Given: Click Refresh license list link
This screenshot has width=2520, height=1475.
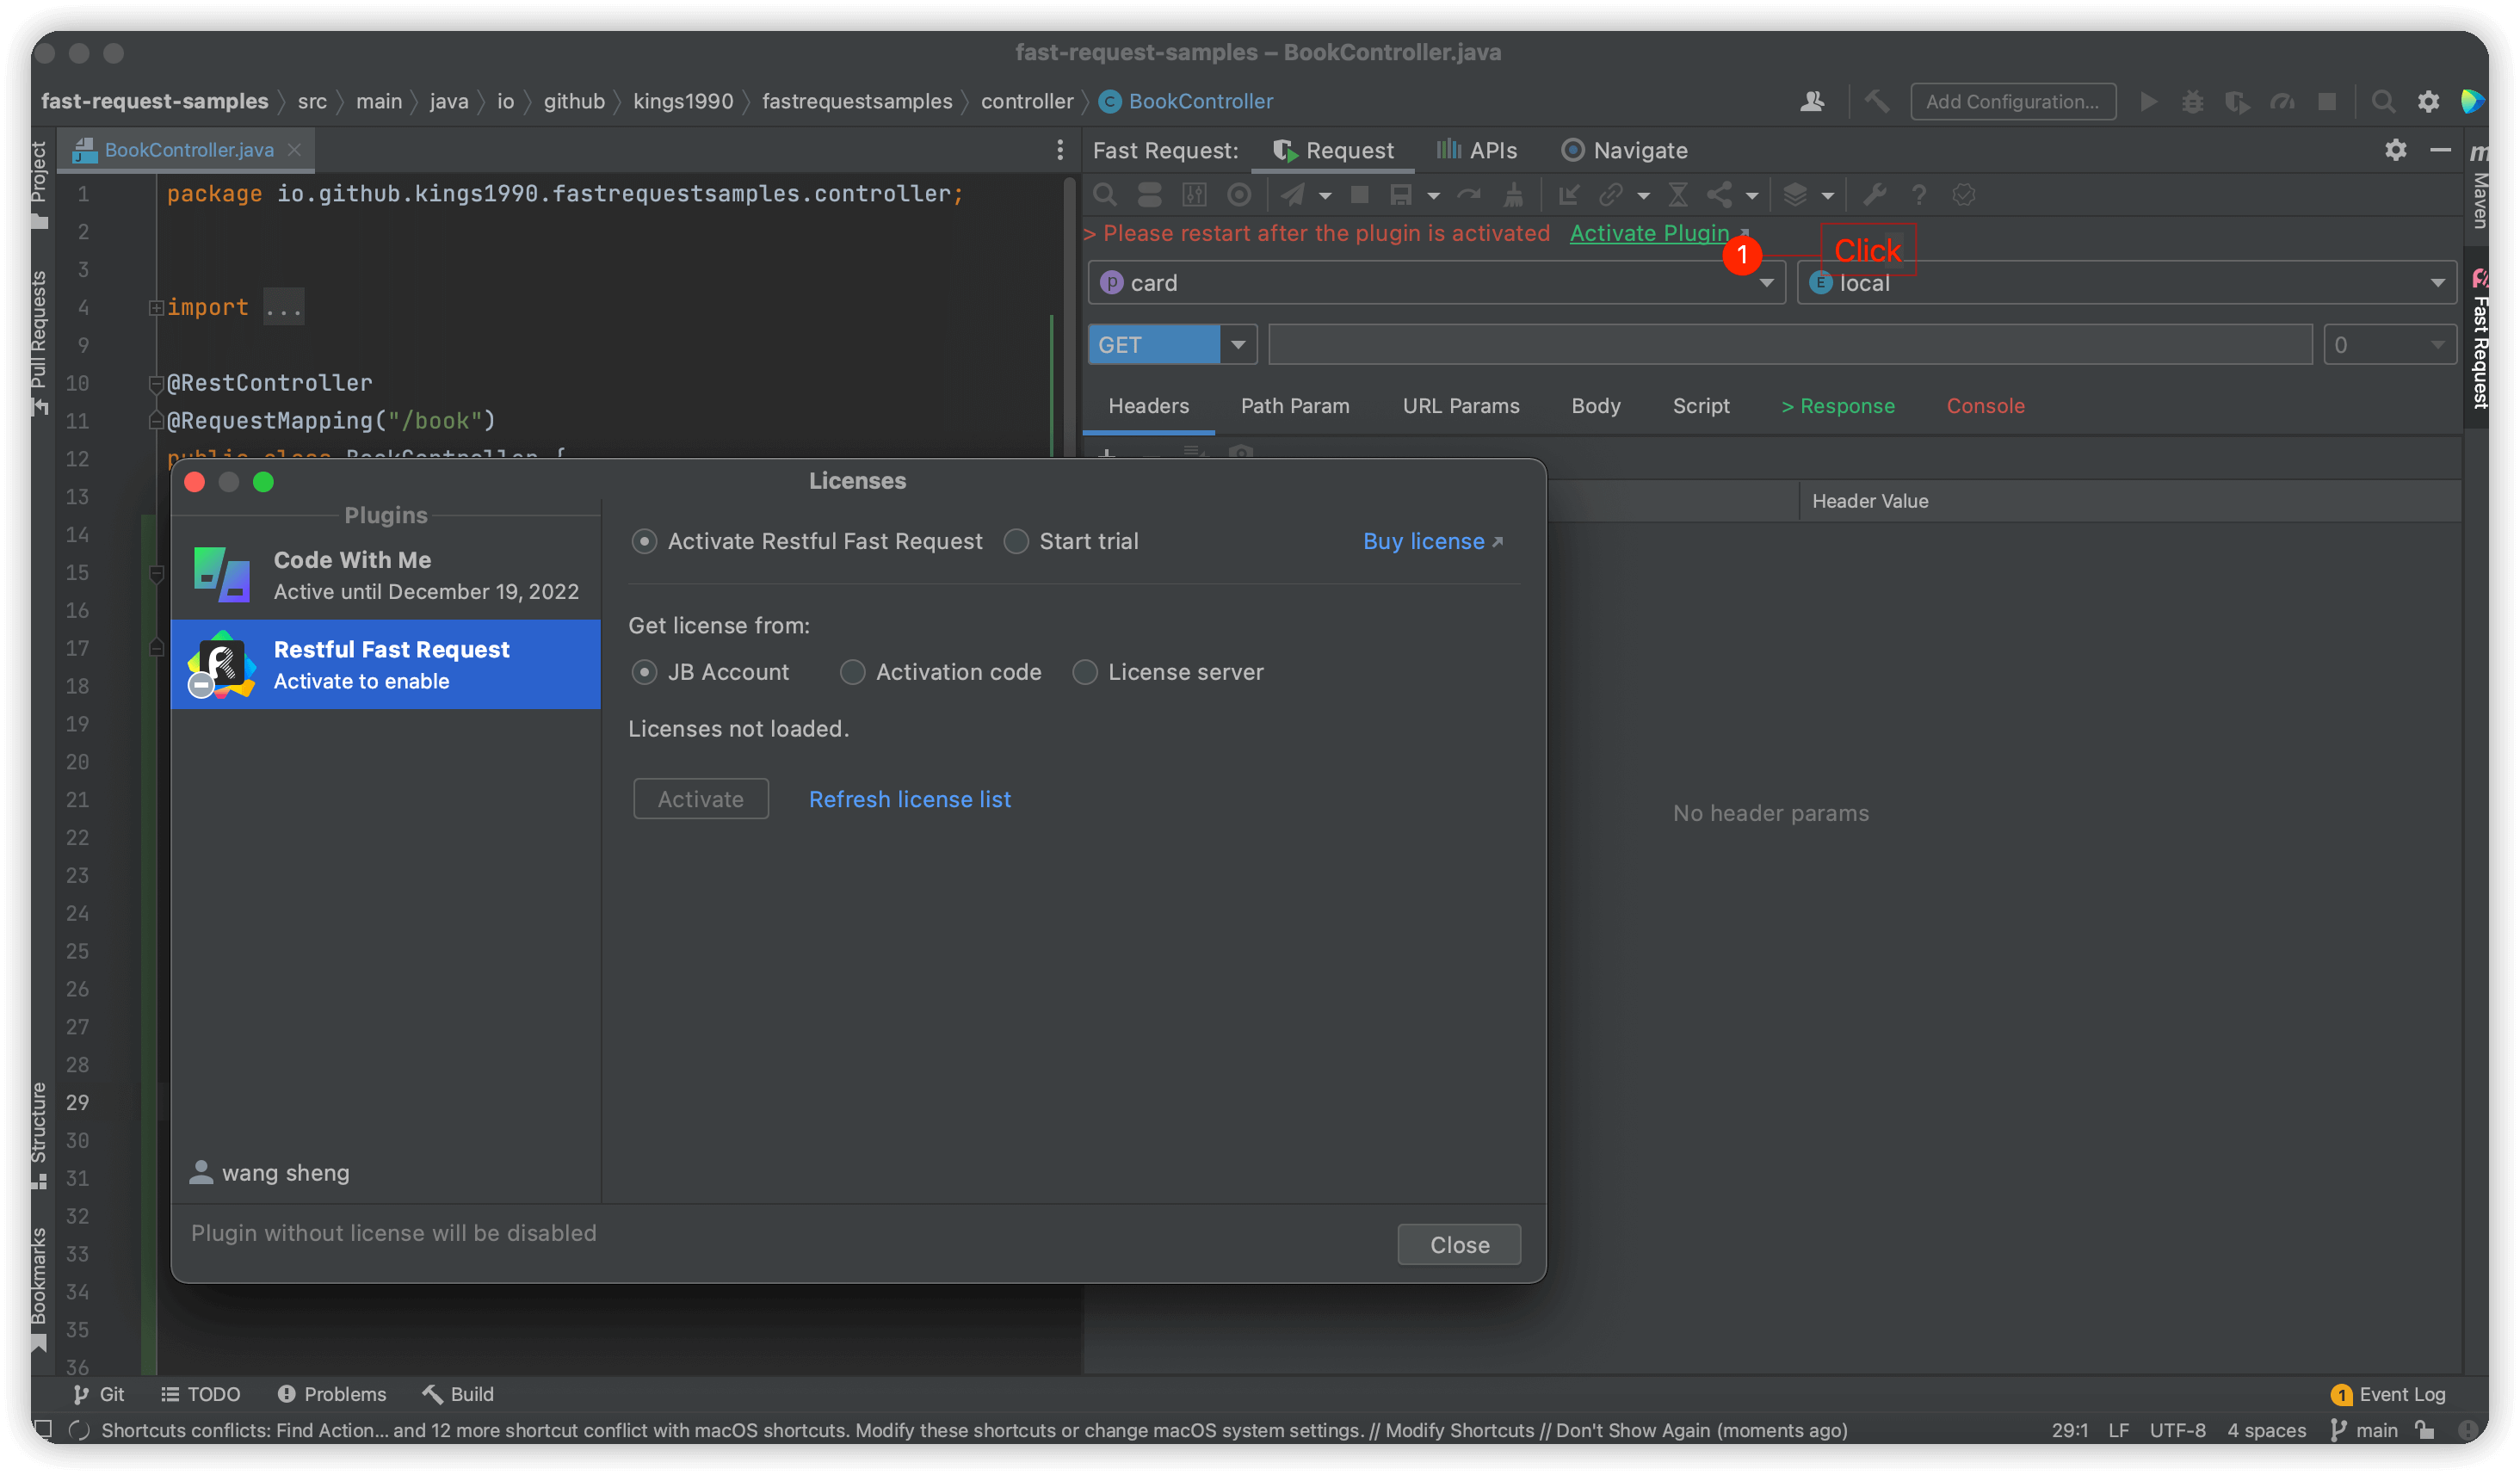Looking at the screenshot, I should [x=909, y=799].
